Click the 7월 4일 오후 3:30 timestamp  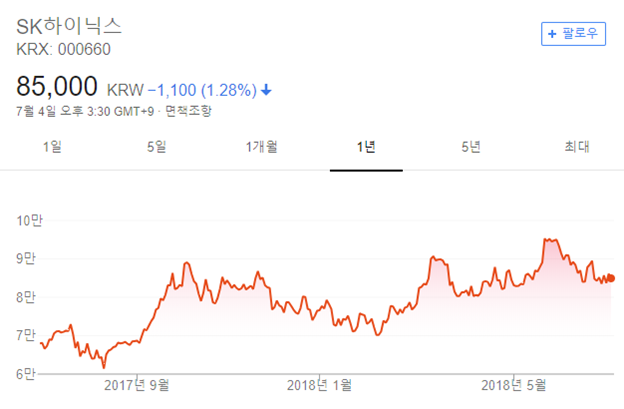pyautogui.click(x=85, y=111)
